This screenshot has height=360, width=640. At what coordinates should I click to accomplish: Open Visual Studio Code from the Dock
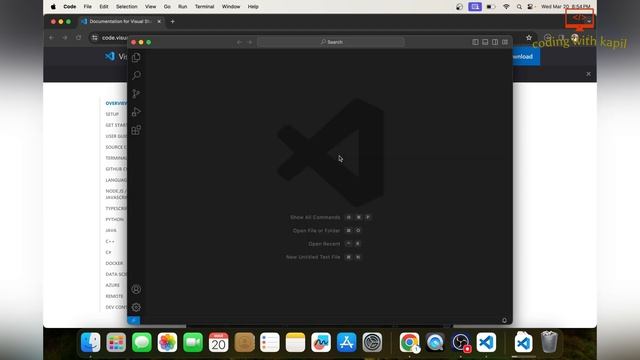click(486, 342)
